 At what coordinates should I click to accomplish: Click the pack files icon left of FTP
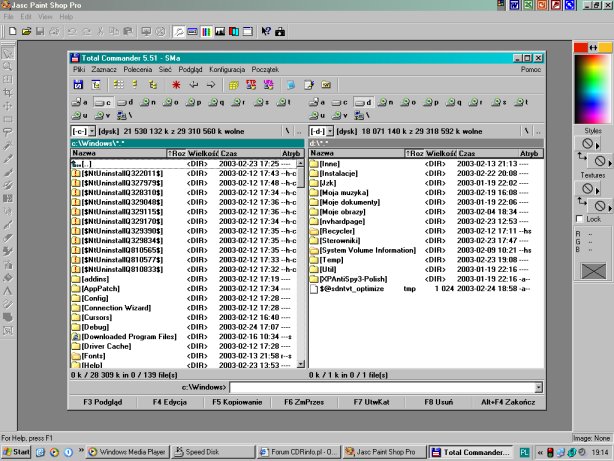[x=234, y=85]
